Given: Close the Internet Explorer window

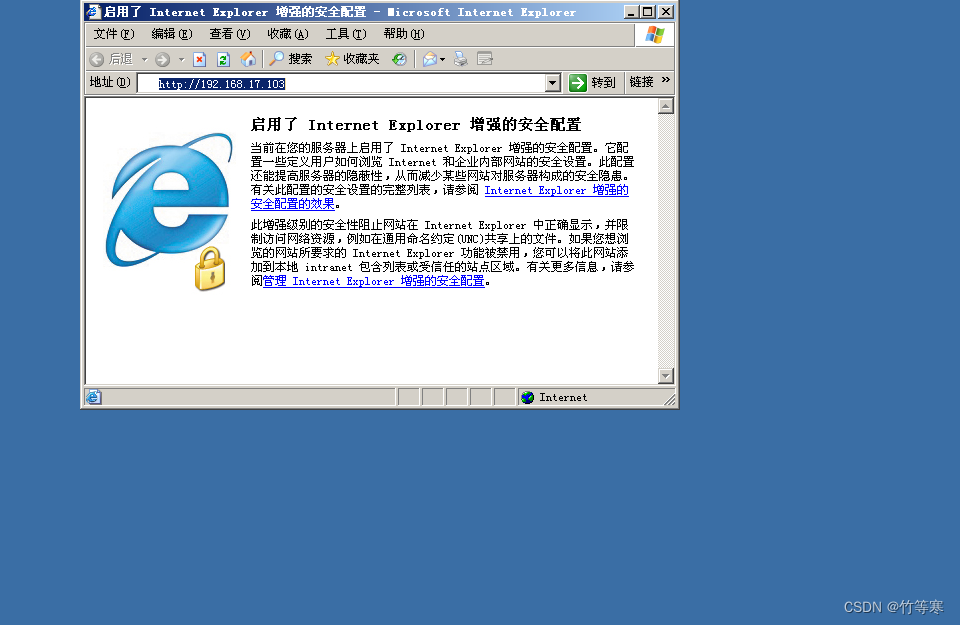Looking at the screenshot, I should click(x=666, y=12).
